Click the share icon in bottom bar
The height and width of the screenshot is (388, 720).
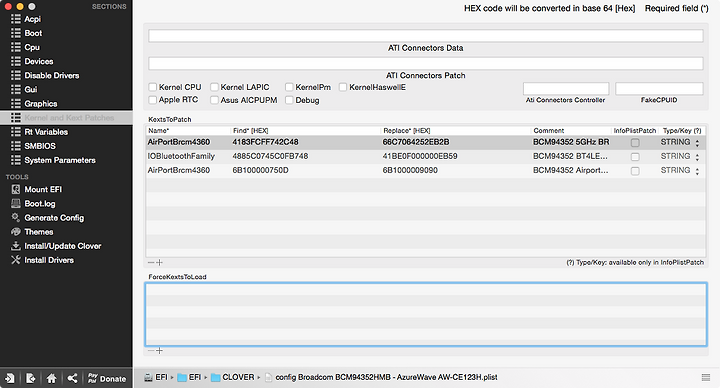tap(72, 378)
